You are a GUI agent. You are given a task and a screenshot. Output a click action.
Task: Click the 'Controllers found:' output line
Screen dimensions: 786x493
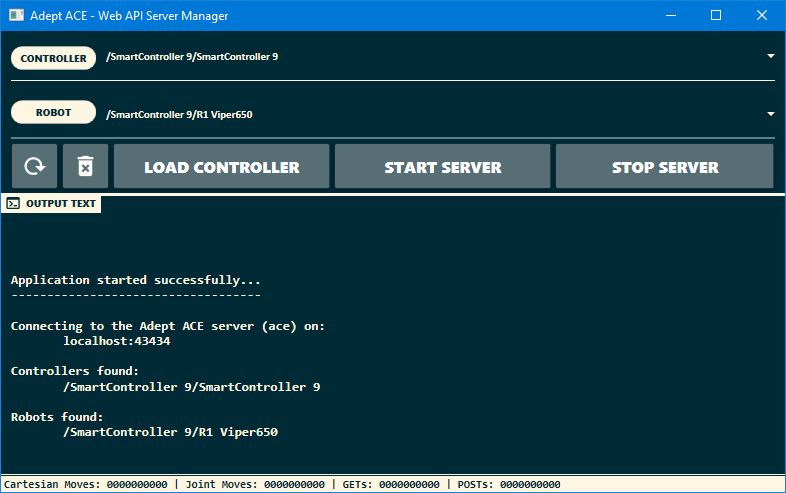click(75, 371)
